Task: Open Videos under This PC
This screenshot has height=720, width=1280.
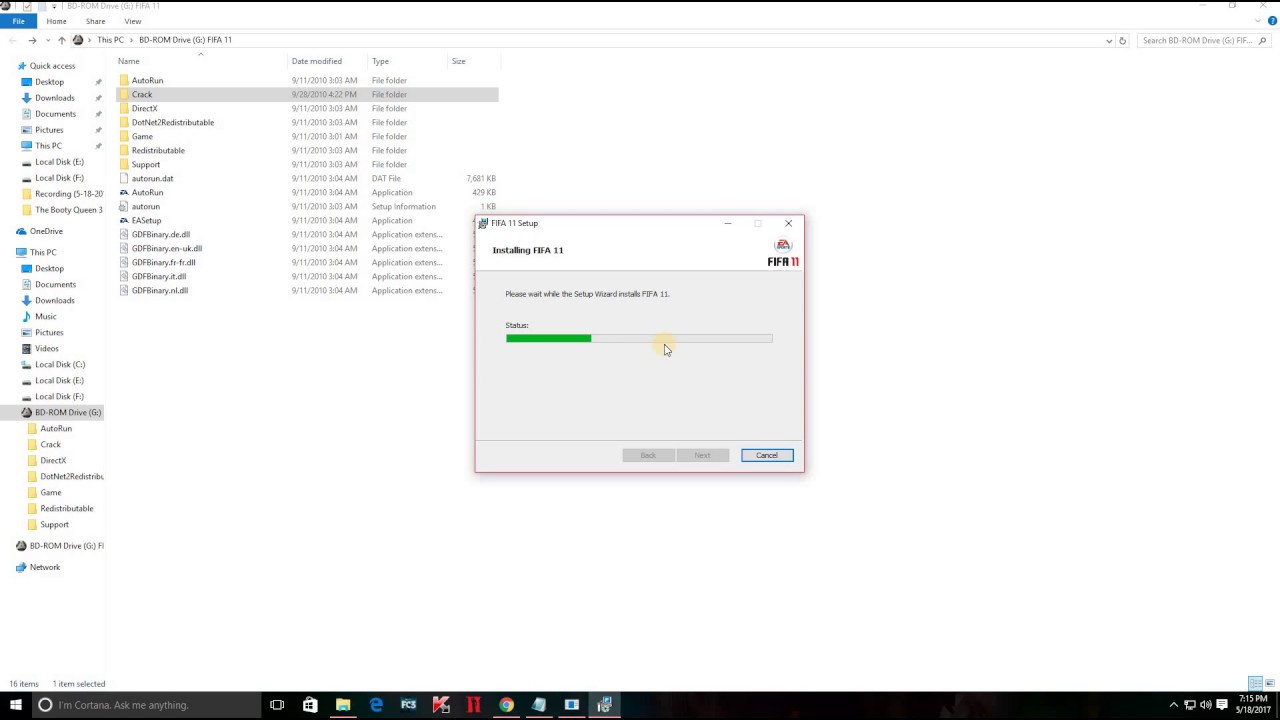Action: point(47,348)
